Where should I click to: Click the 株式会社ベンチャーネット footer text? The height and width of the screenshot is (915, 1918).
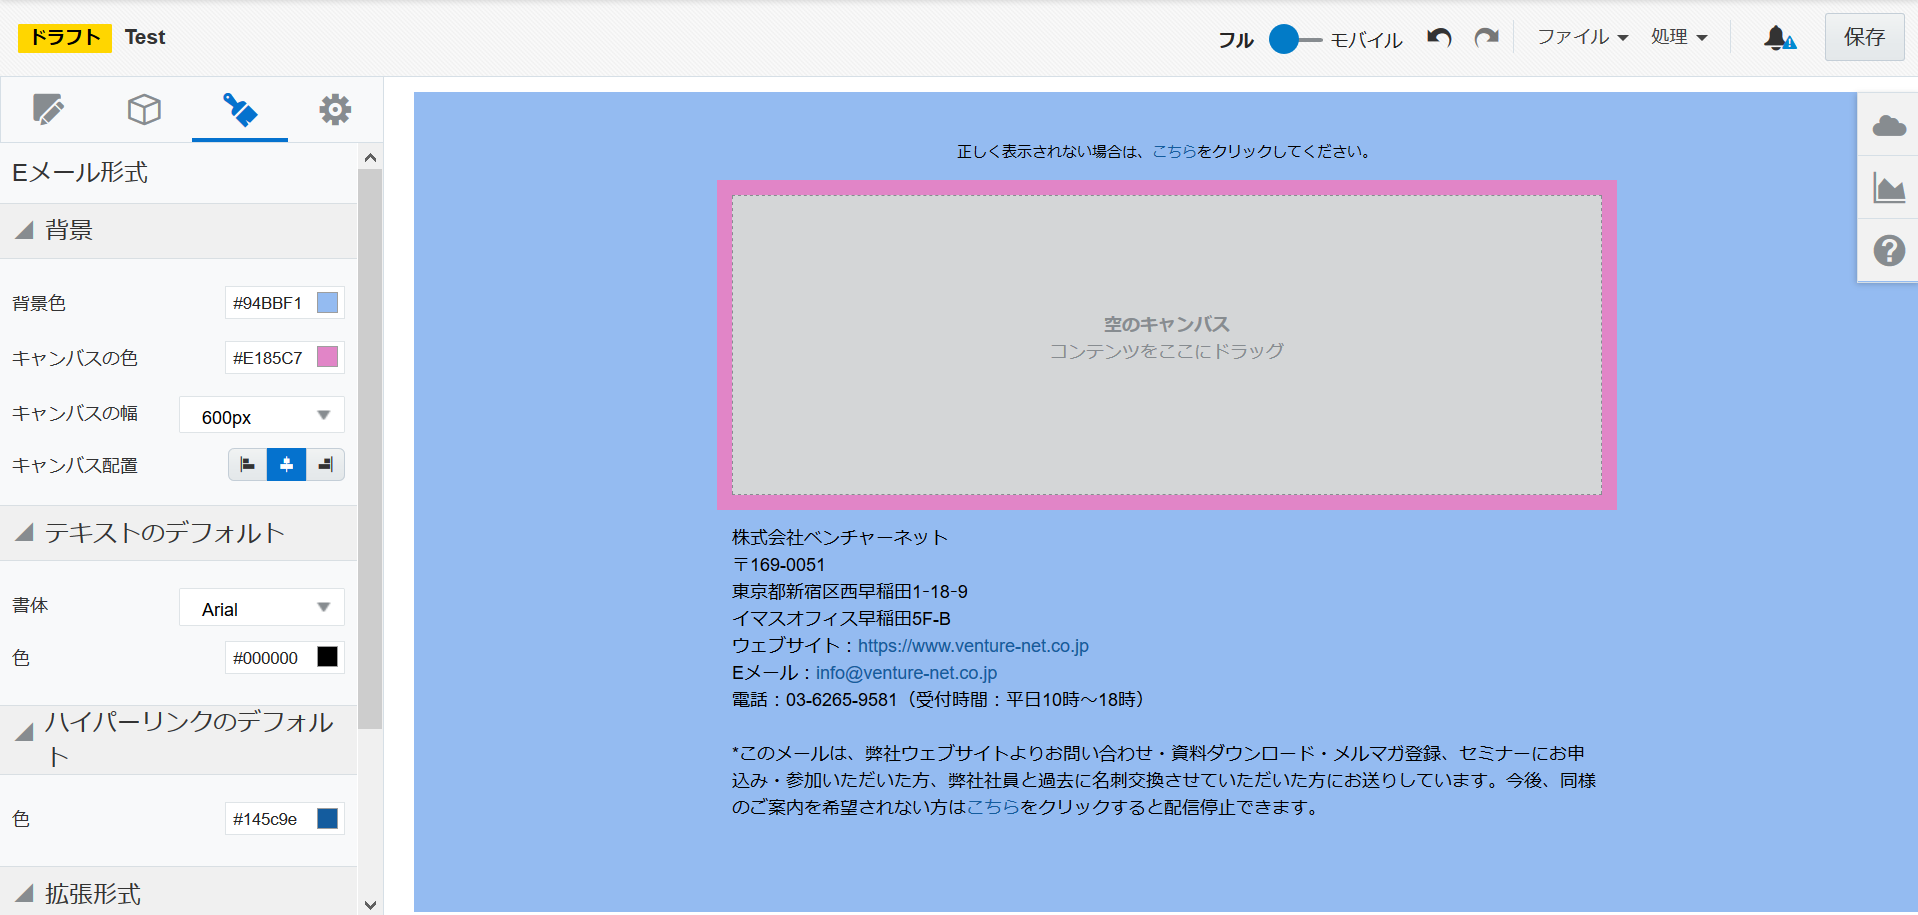(x=840, y=538)
